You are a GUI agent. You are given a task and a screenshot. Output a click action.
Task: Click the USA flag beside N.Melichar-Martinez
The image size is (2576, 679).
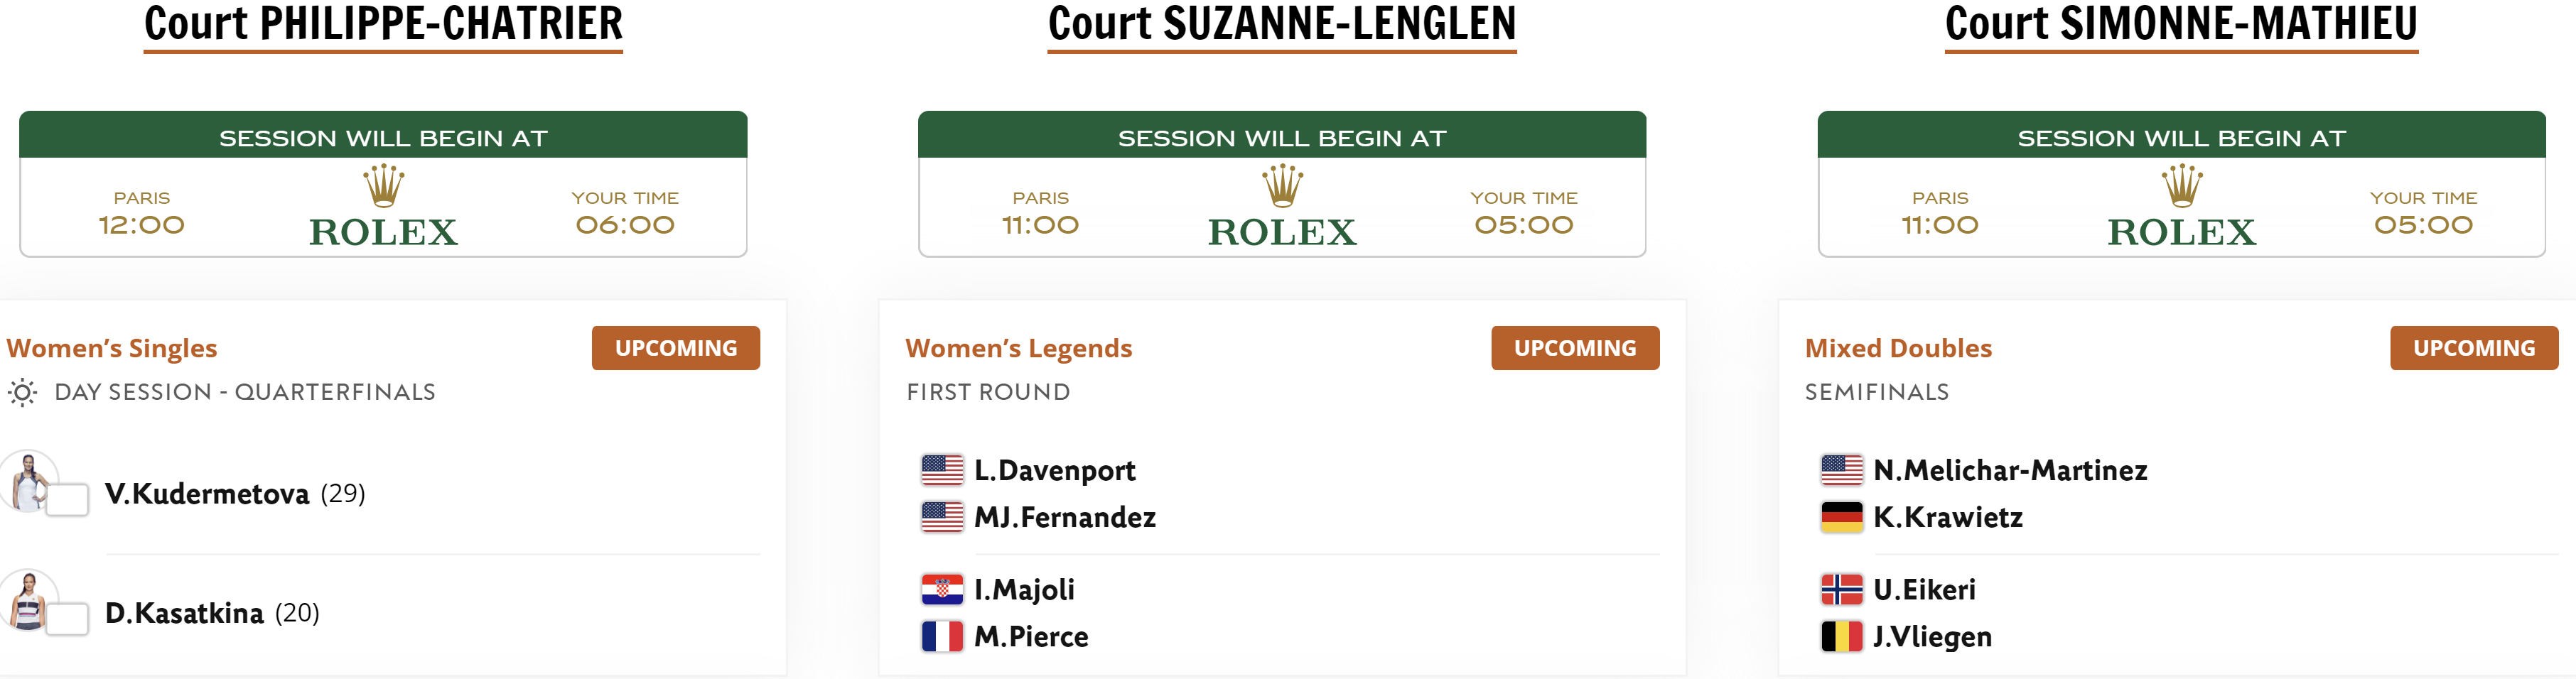pyautogui.click(x=1841, y=469)
